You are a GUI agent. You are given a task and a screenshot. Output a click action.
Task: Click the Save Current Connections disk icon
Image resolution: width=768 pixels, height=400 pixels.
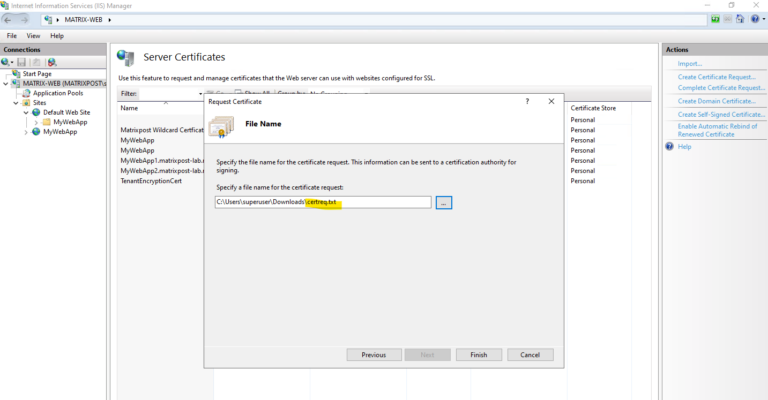tap(21, 62)
